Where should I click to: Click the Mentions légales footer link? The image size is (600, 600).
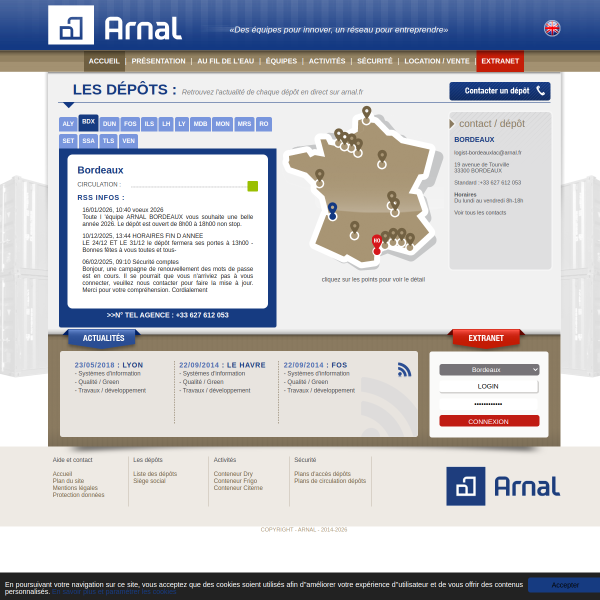coord(75,488)
